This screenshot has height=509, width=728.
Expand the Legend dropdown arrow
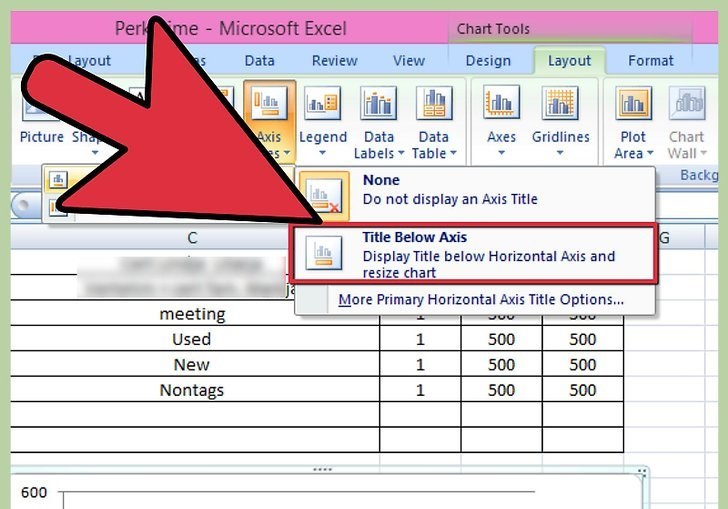322,153
